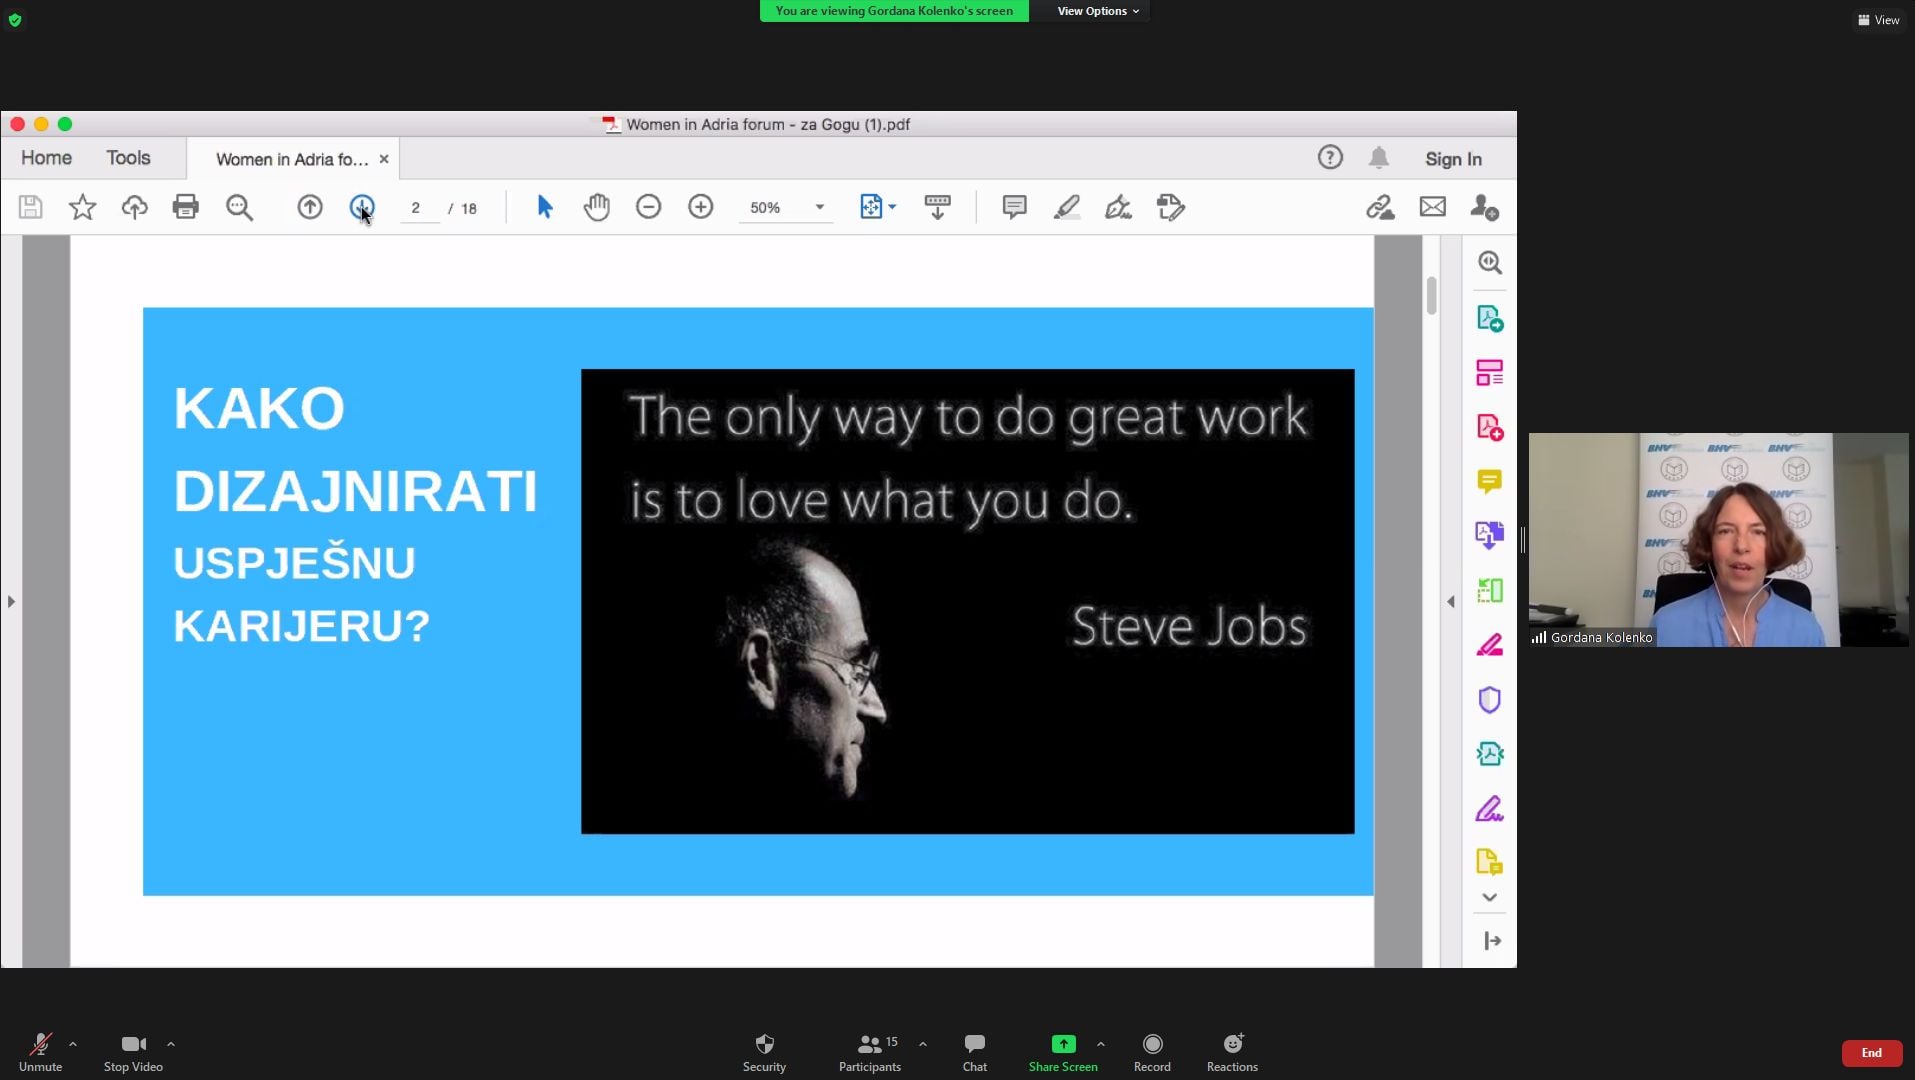Open Zoom View Options dropdown
The height and width of the screenshot is (1080, 1915).
click(1098, 11)
